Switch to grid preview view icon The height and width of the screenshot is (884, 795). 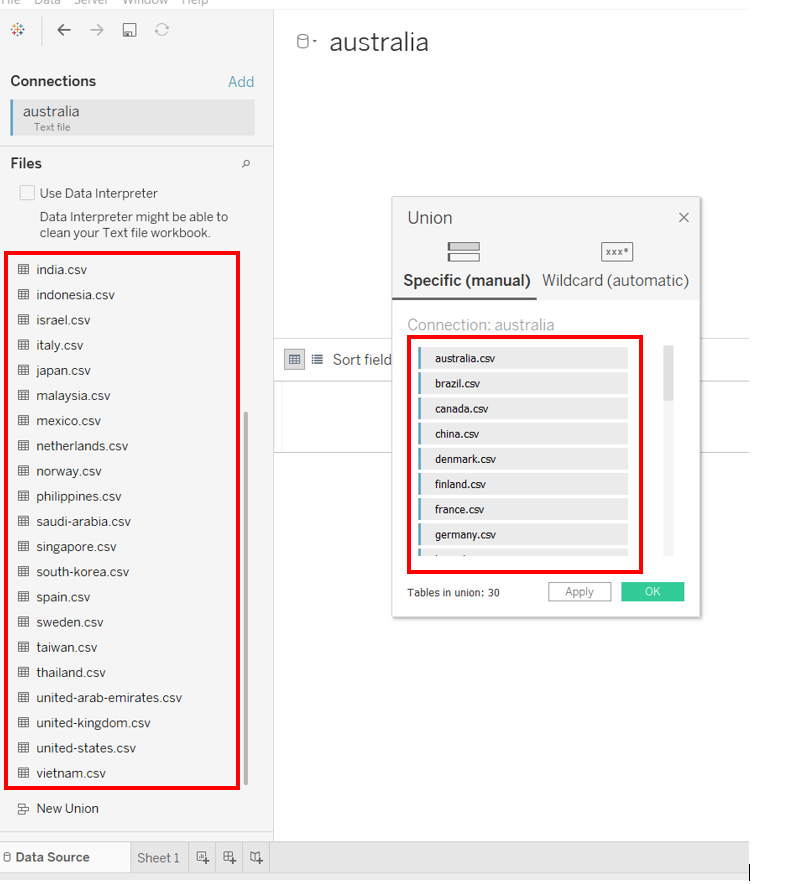click(294, 359)
